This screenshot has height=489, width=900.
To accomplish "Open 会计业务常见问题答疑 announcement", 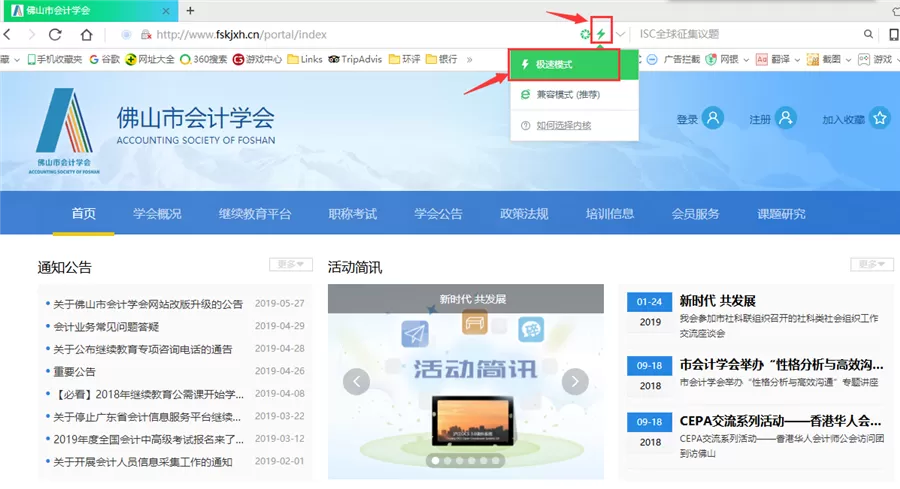I will click(x=106, y=327).
